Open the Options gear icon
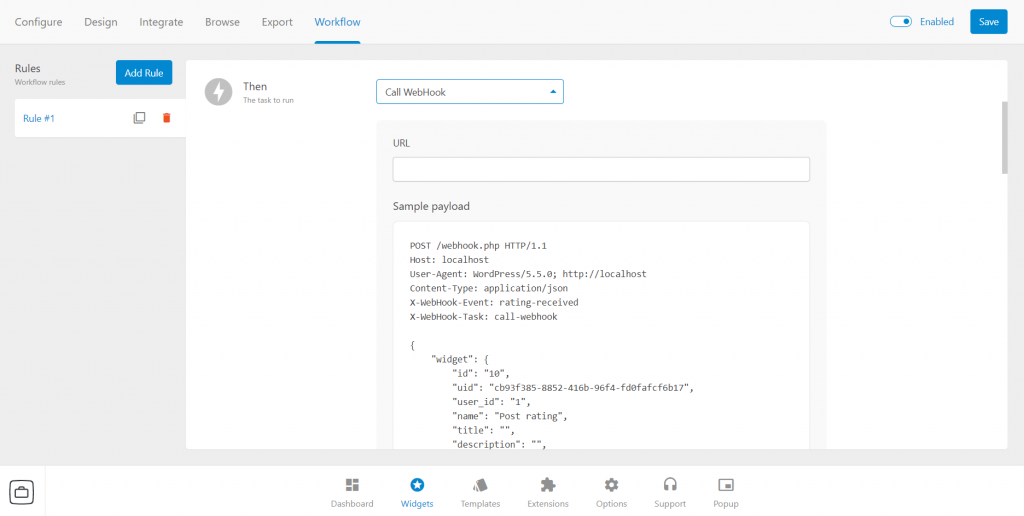This screenshot has width=1024, height=516. tap(611, 485)
